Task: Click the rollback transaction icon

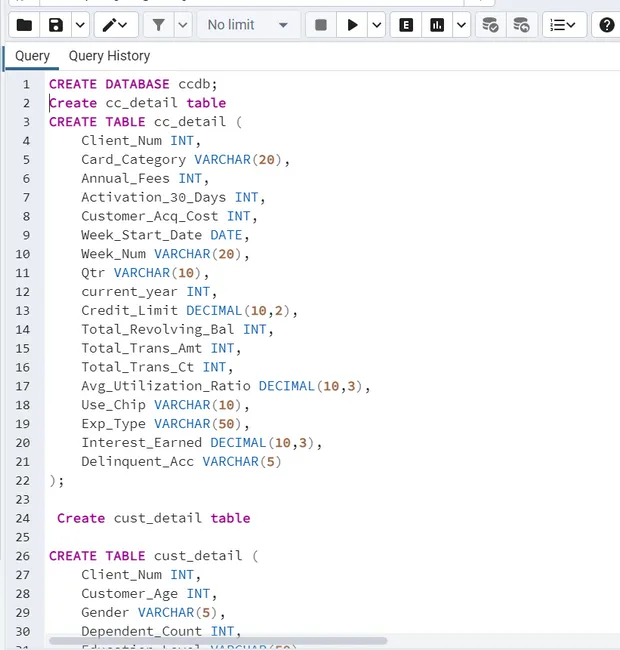Action: tap(521, 25)
